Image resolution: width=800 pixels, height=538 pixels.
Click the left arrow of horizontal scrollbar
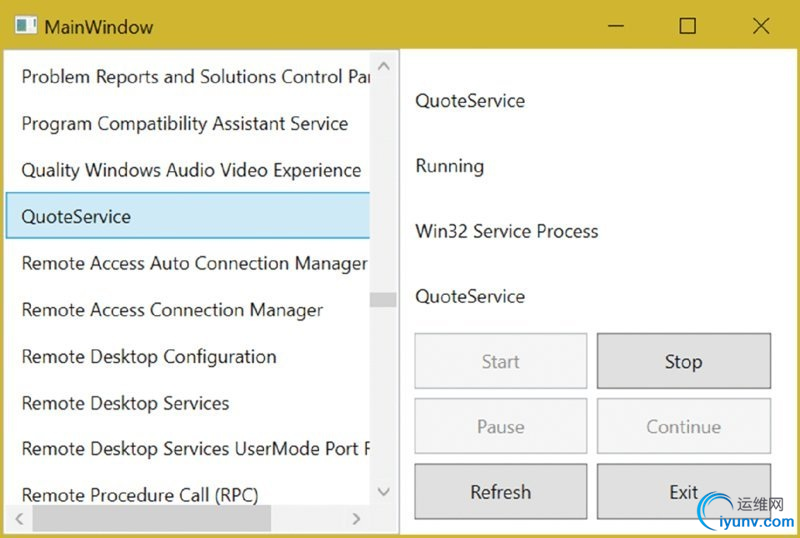click(18, 519)
